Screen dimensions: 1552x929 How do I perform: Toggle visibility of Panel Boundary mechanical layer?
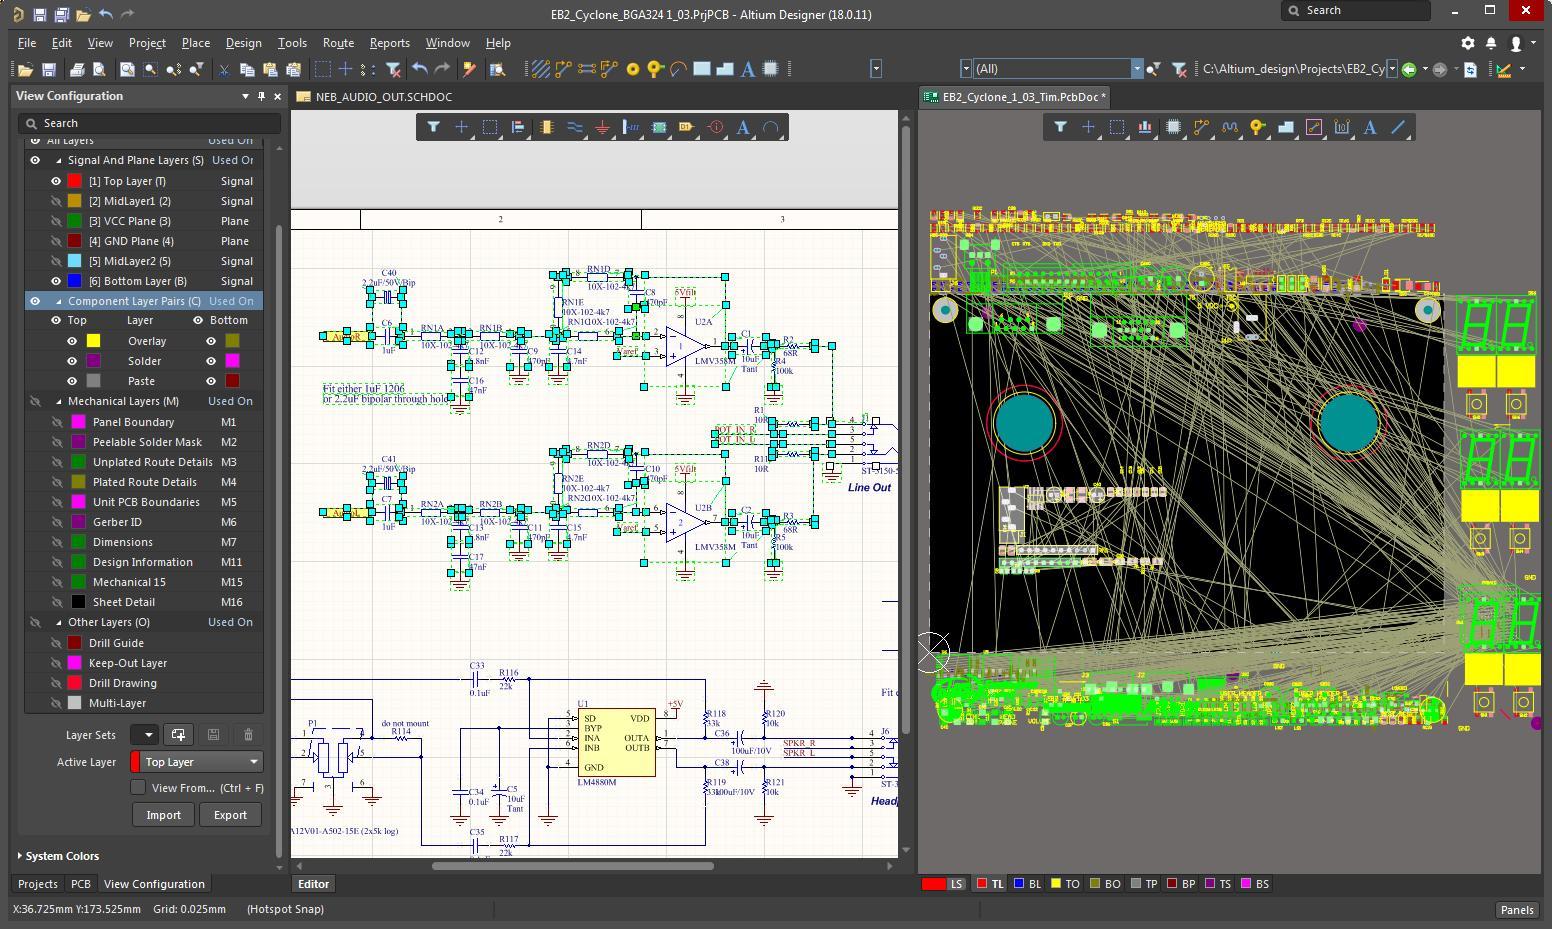pos(56,422)
